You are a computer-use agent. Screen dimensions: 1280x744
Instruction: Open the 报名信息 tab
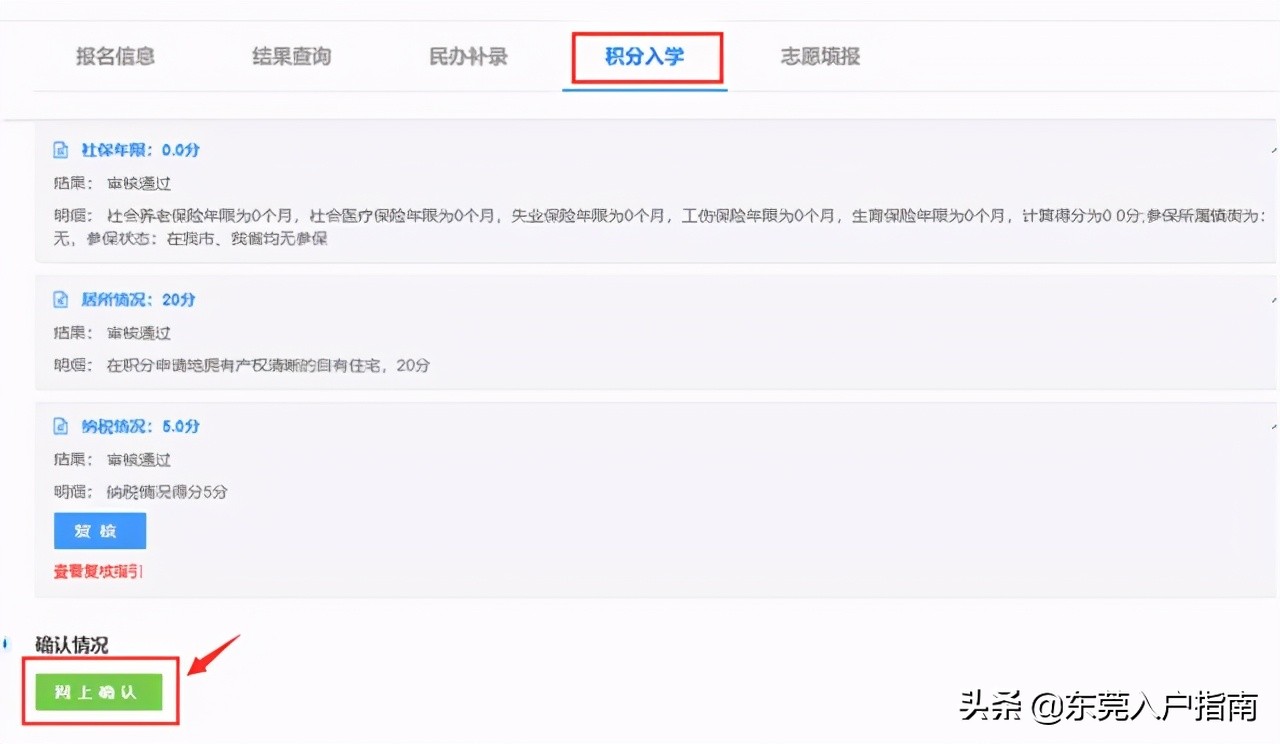coord(116,57)
